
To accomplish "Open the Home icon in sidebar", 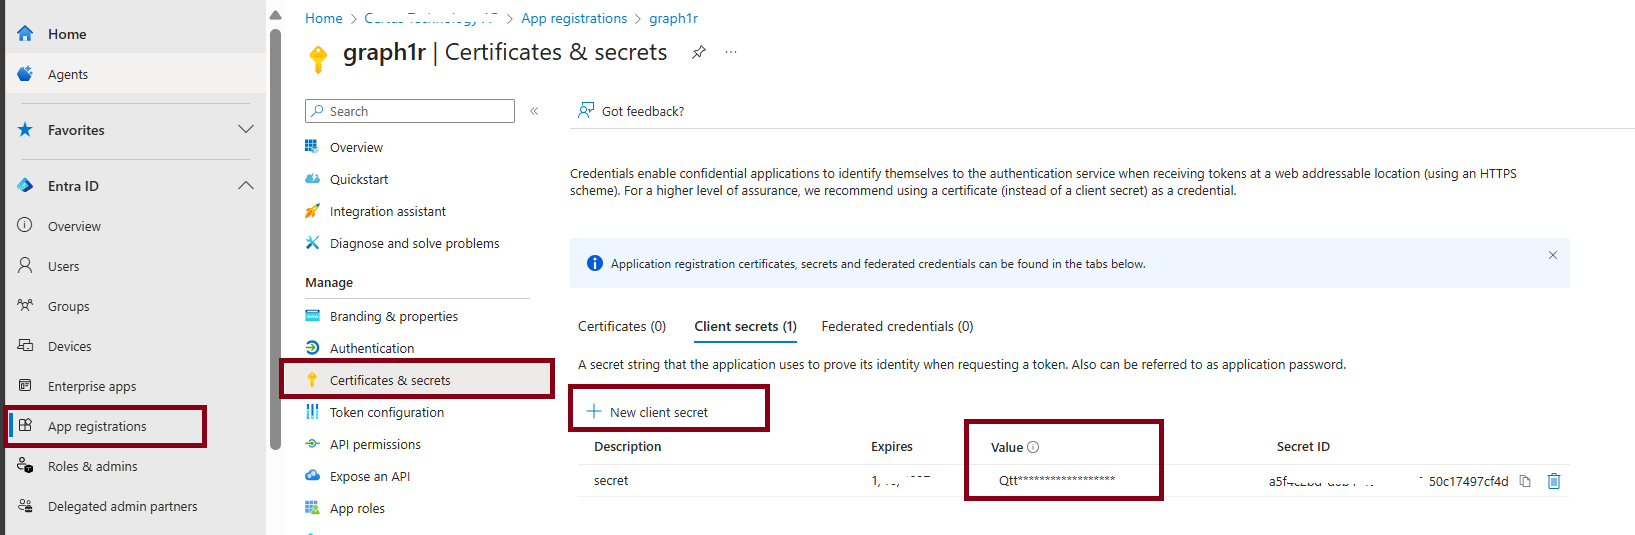I will pyautogui.click(x=26, y=34).
